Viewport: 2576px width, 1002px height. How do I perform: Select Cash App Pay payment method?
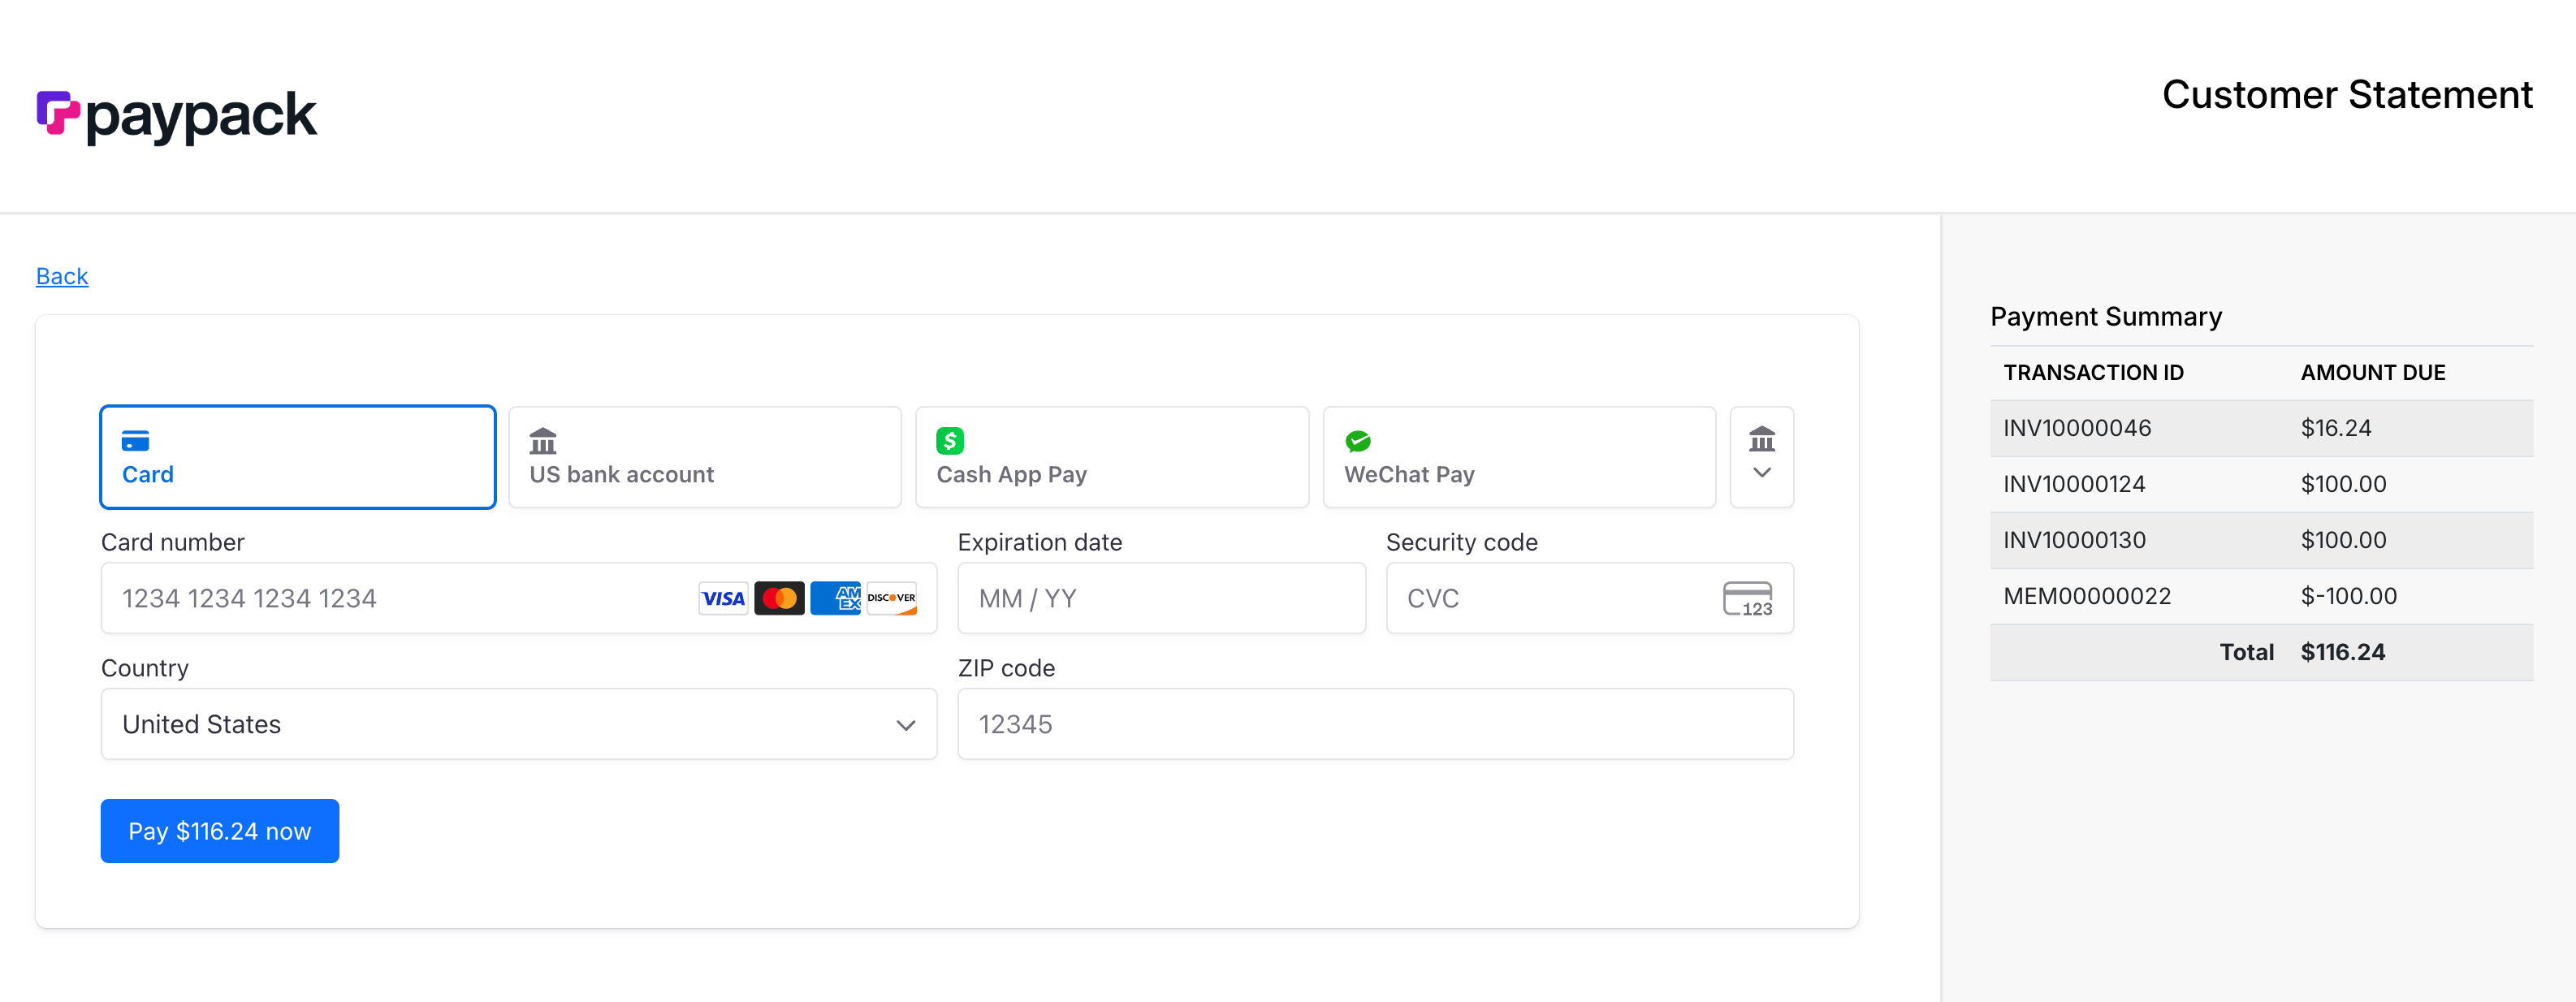(x=1112, y=457)
